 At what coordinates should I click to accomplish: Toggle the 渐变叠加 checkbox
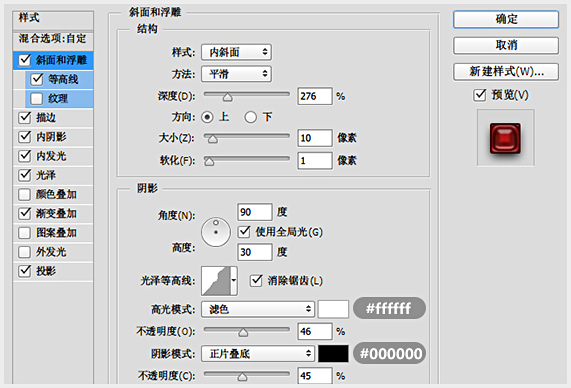24,213
